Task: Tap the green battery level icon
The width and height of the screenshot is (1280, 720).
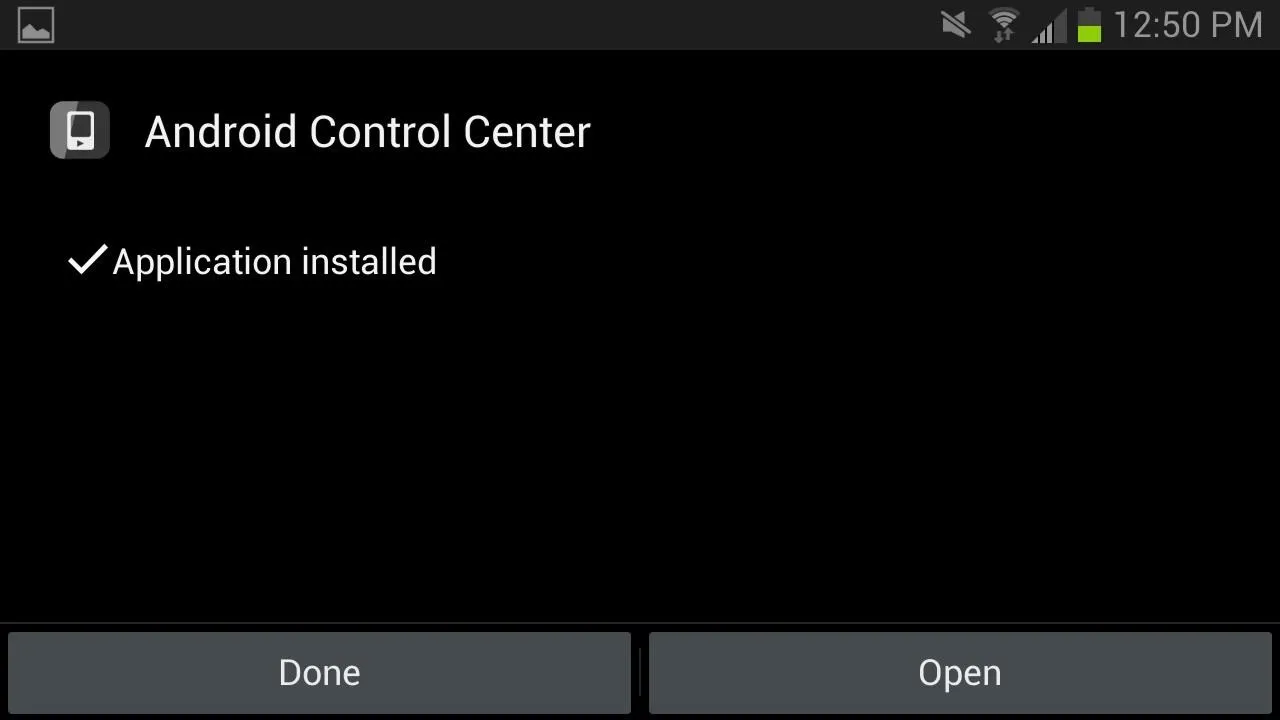Action: (1089, 25)
